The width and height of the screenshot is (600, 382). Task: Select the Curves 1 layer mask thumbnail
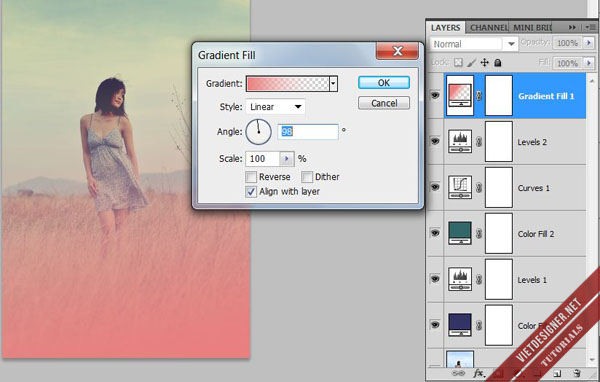[499, 188]
